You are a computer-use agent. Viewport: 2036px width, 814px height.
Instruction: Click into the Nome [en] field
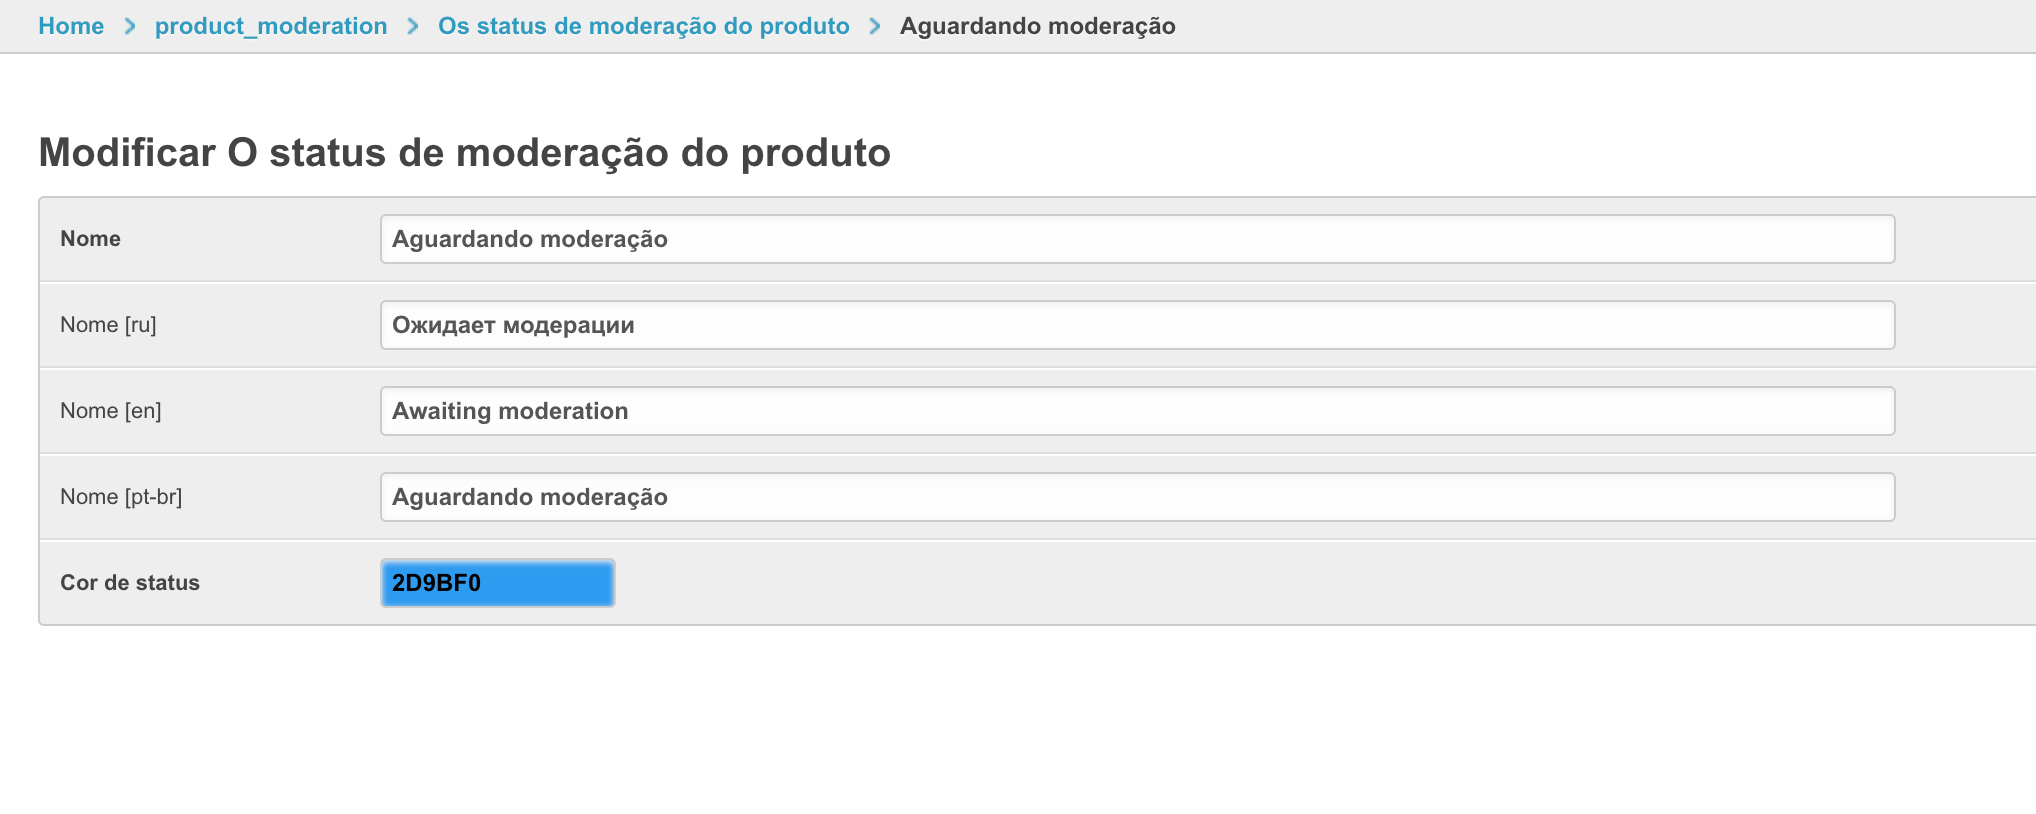(x=1137, y=411)
